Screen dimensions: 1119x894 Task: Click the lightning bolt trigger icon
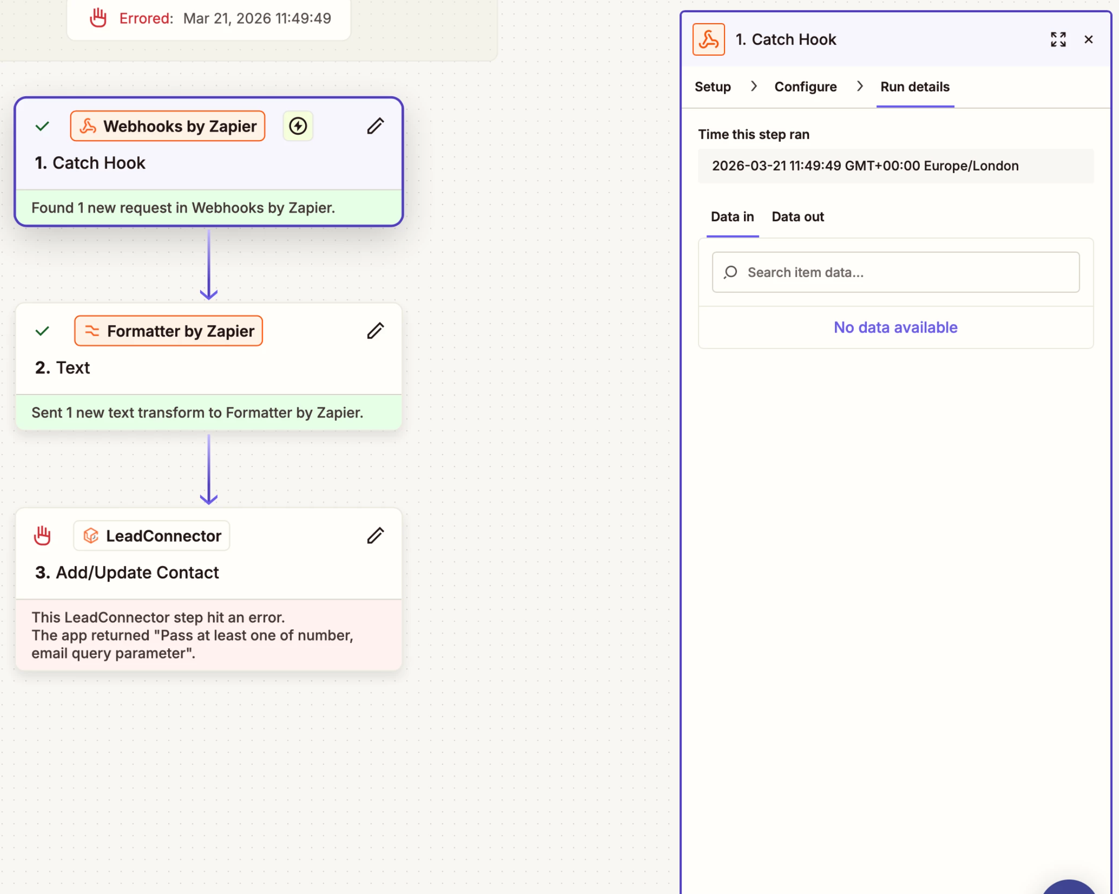pos(298,126)
